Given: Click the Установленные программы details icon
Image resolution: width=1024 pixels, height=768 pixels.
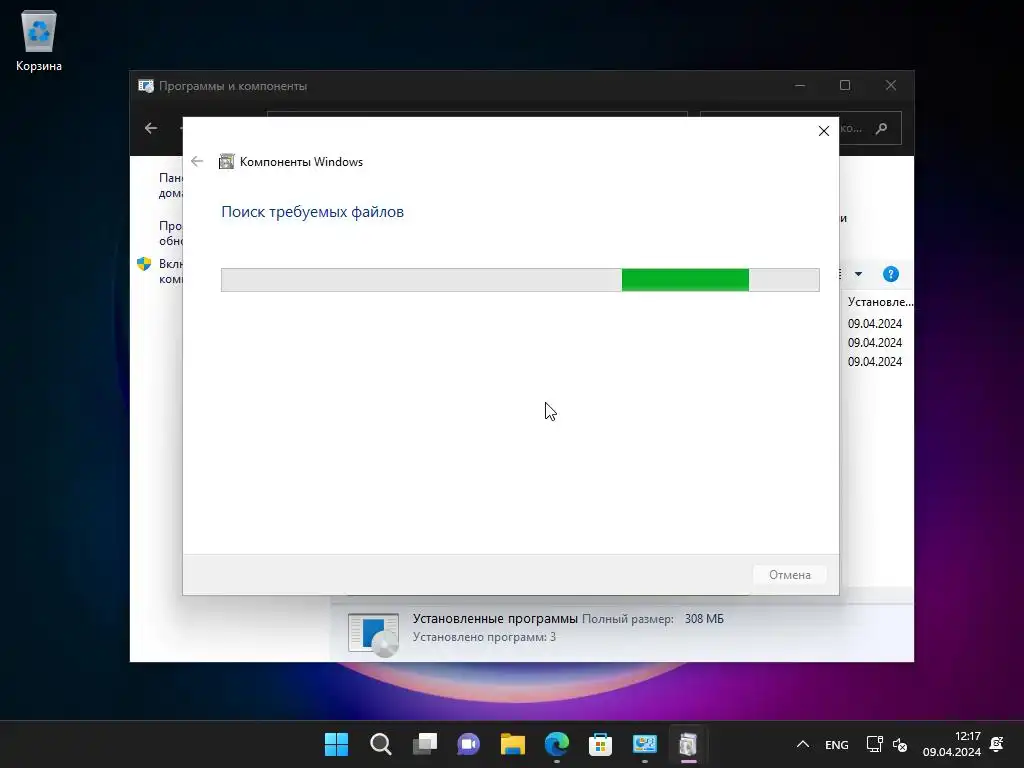Looking at the screenshot, I should click(373, 633).
